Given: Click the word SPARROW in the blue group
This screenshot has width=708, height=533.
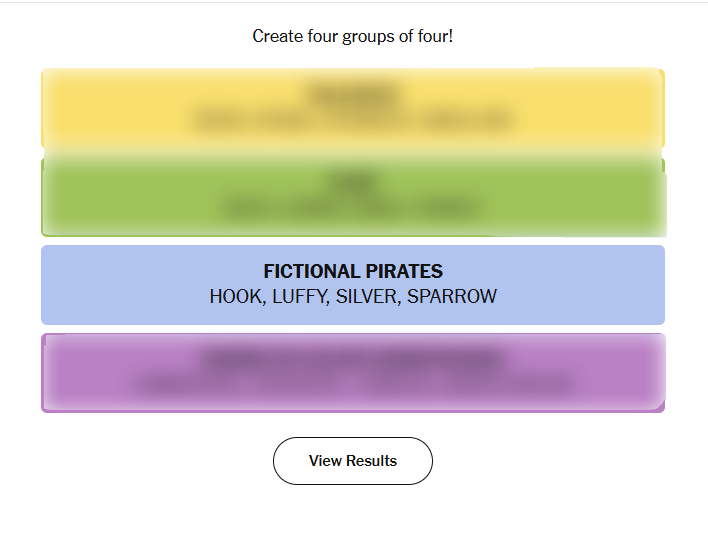Looking at the screenshot, I should point(451,297).
